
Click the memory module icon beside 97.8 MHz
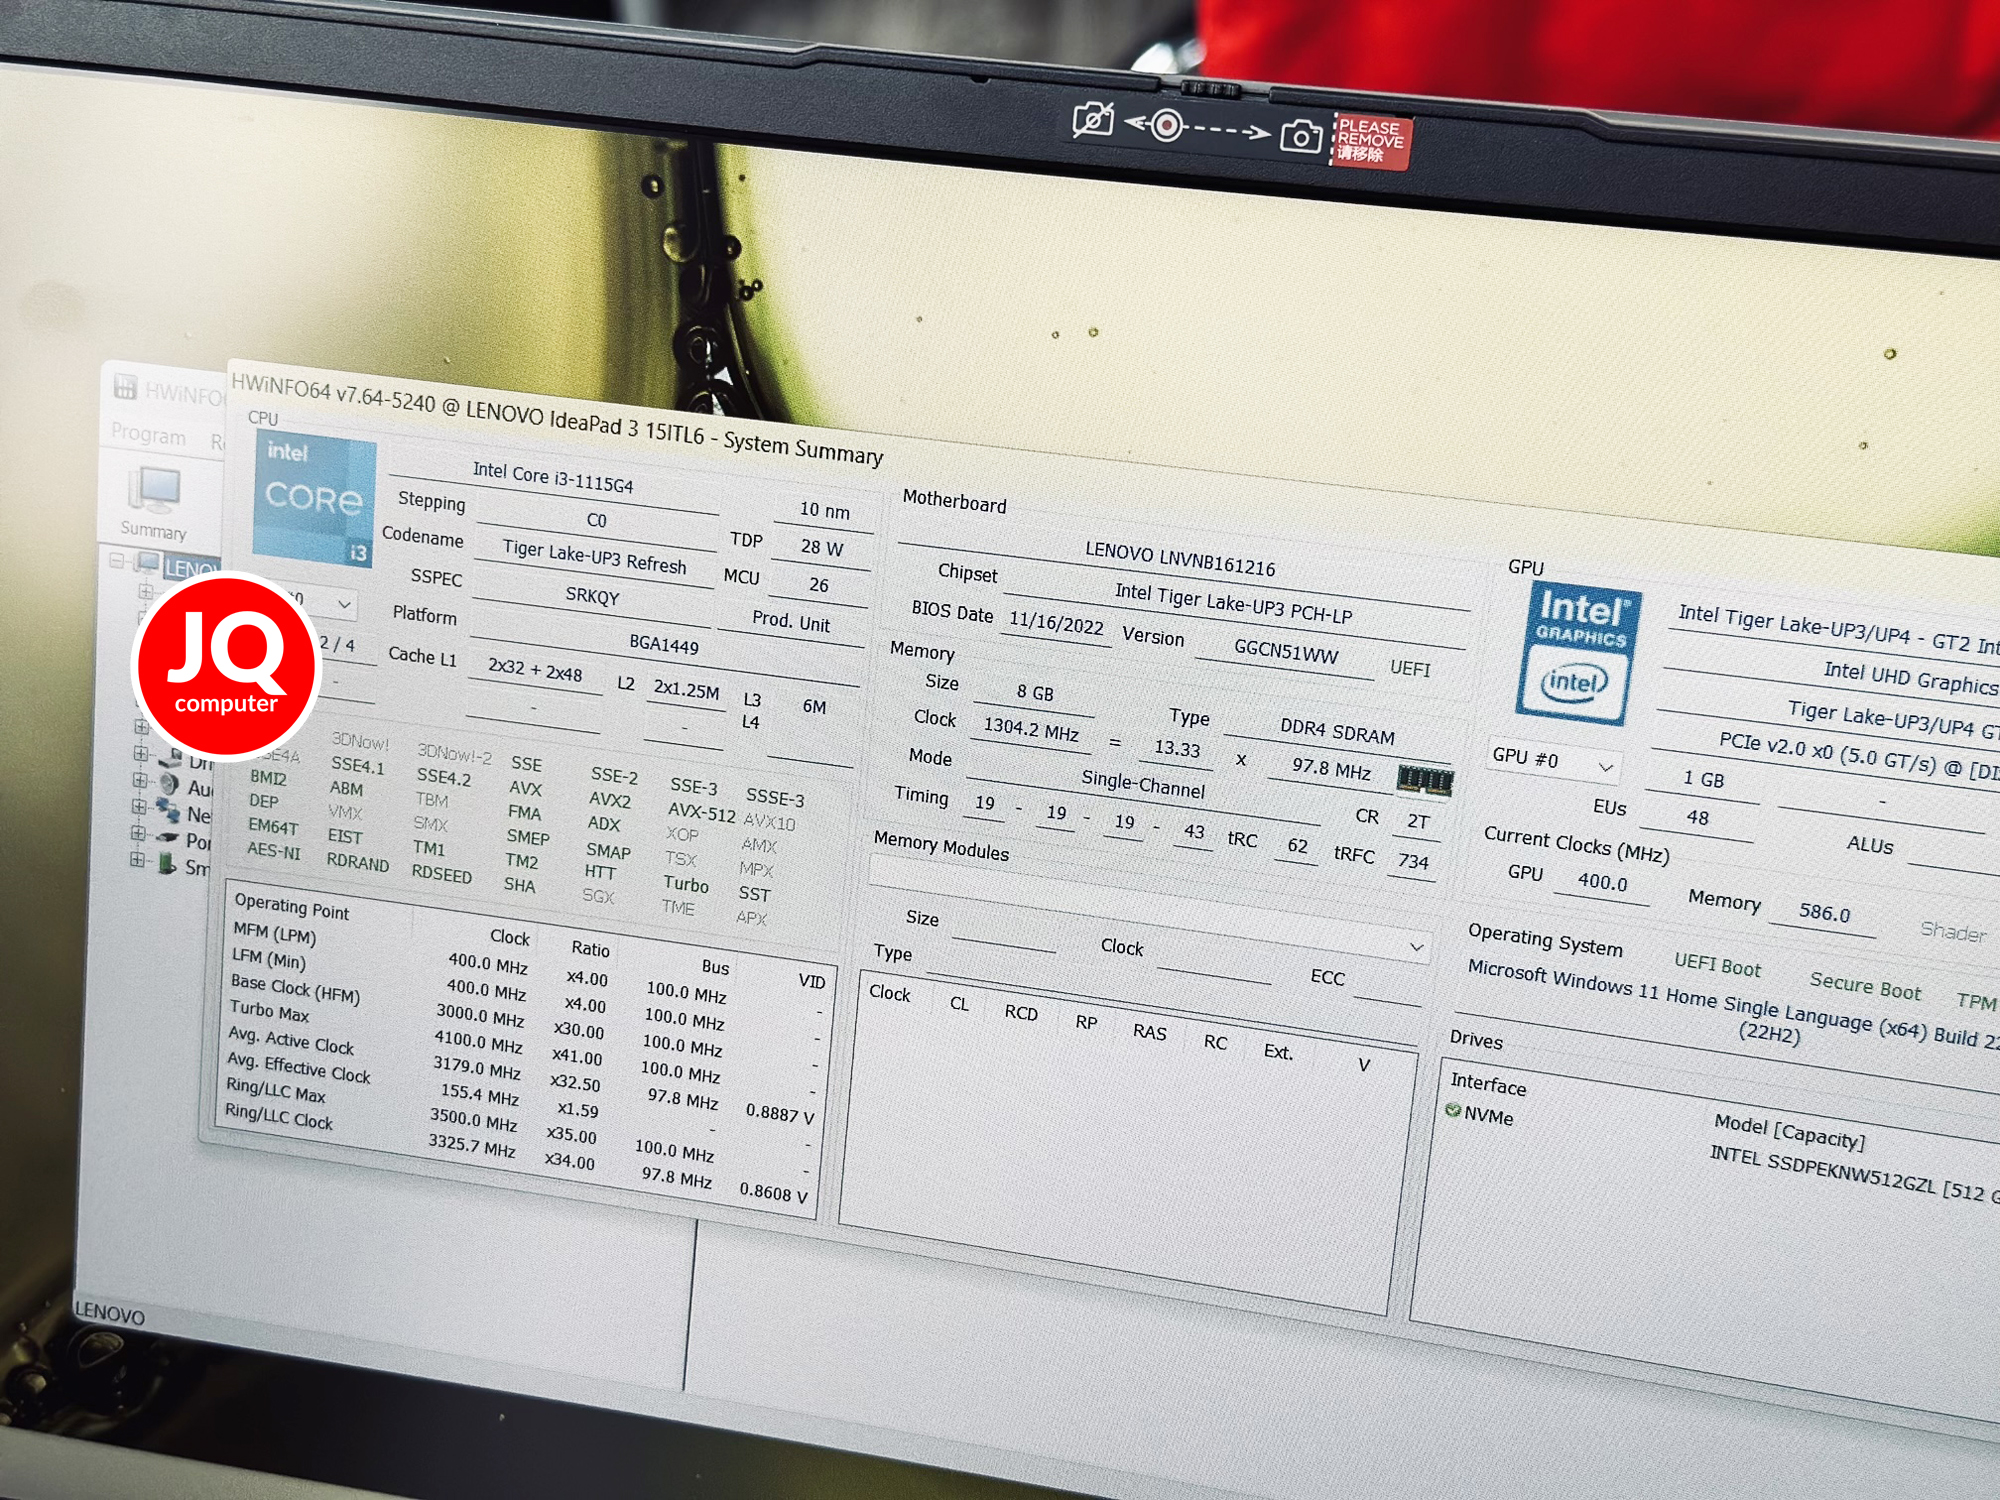[1424, 779]
